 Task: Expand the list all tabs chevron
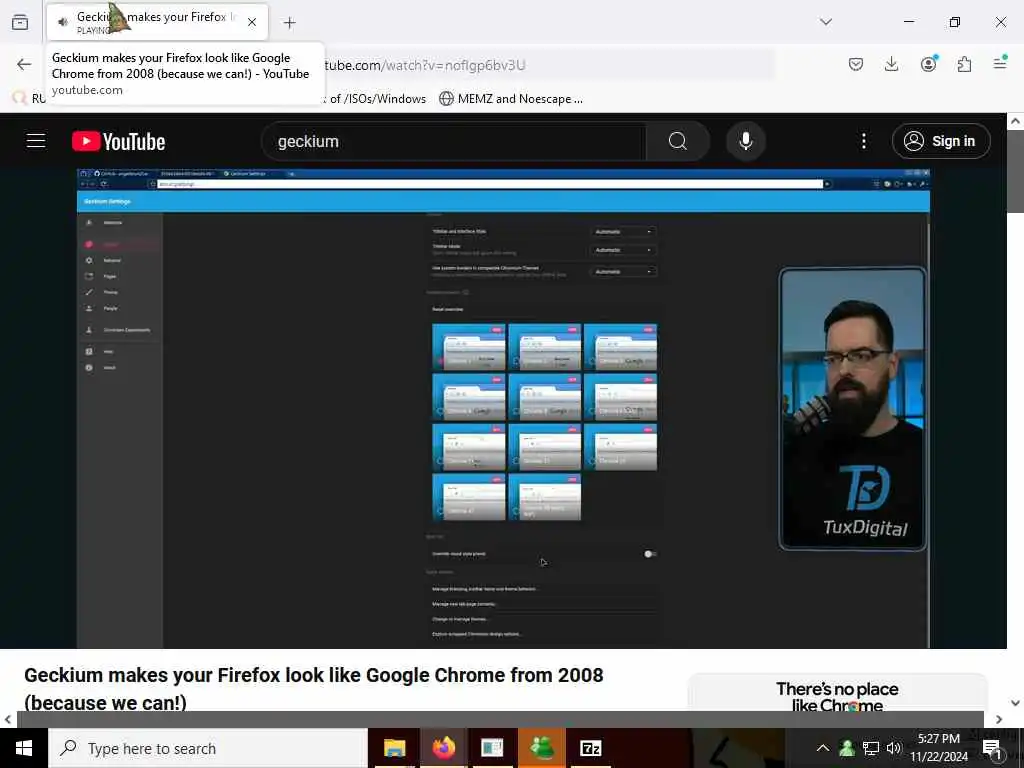point(826,22)
